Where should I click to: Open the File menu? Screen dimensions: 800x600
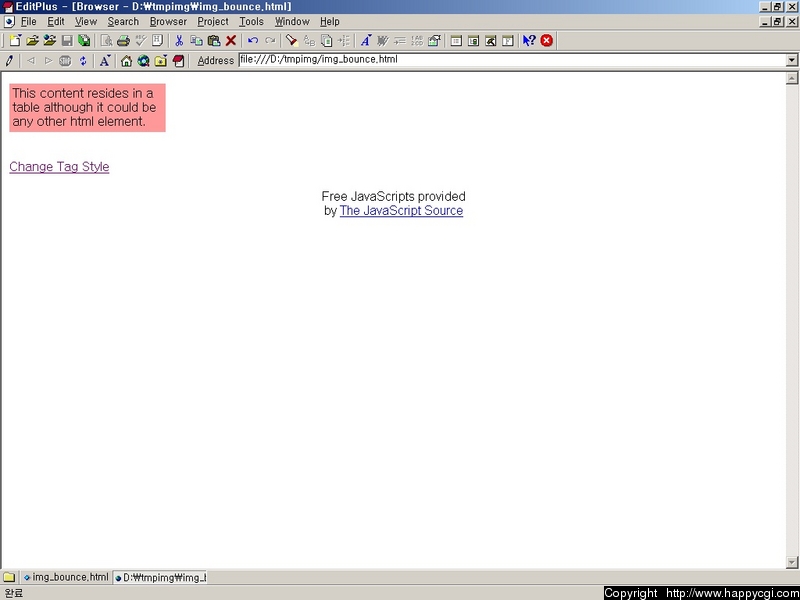(x=29, y=21)
